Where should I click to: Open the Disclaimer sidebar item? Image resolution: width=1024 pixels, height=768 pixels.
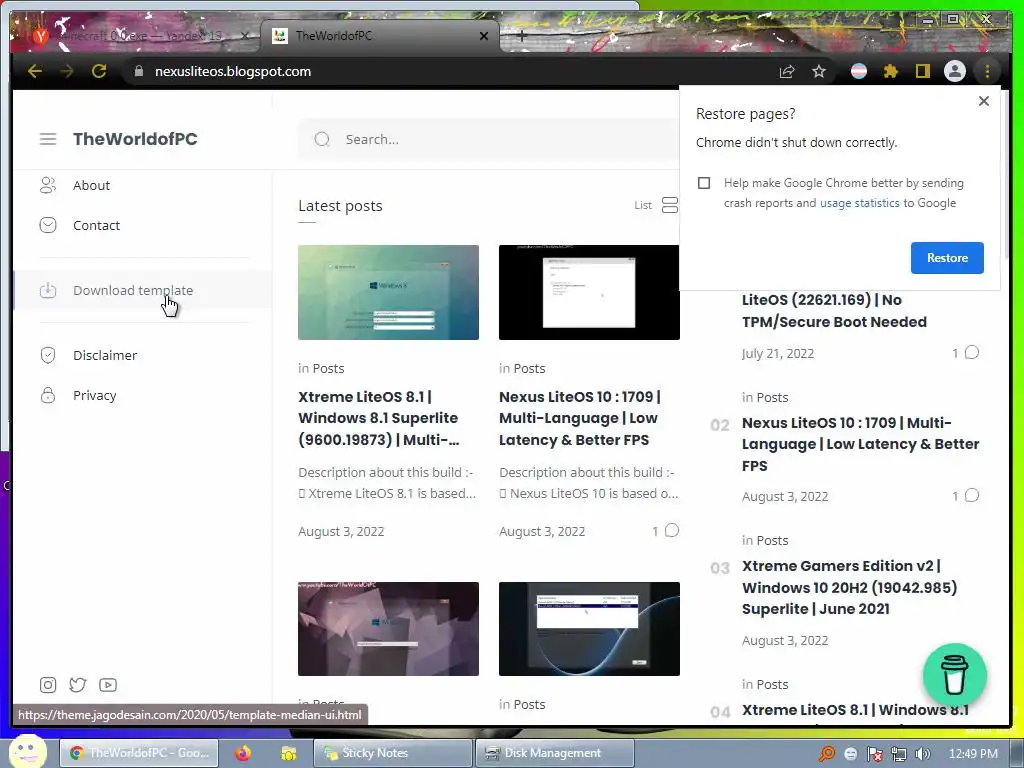click(104, 355)
